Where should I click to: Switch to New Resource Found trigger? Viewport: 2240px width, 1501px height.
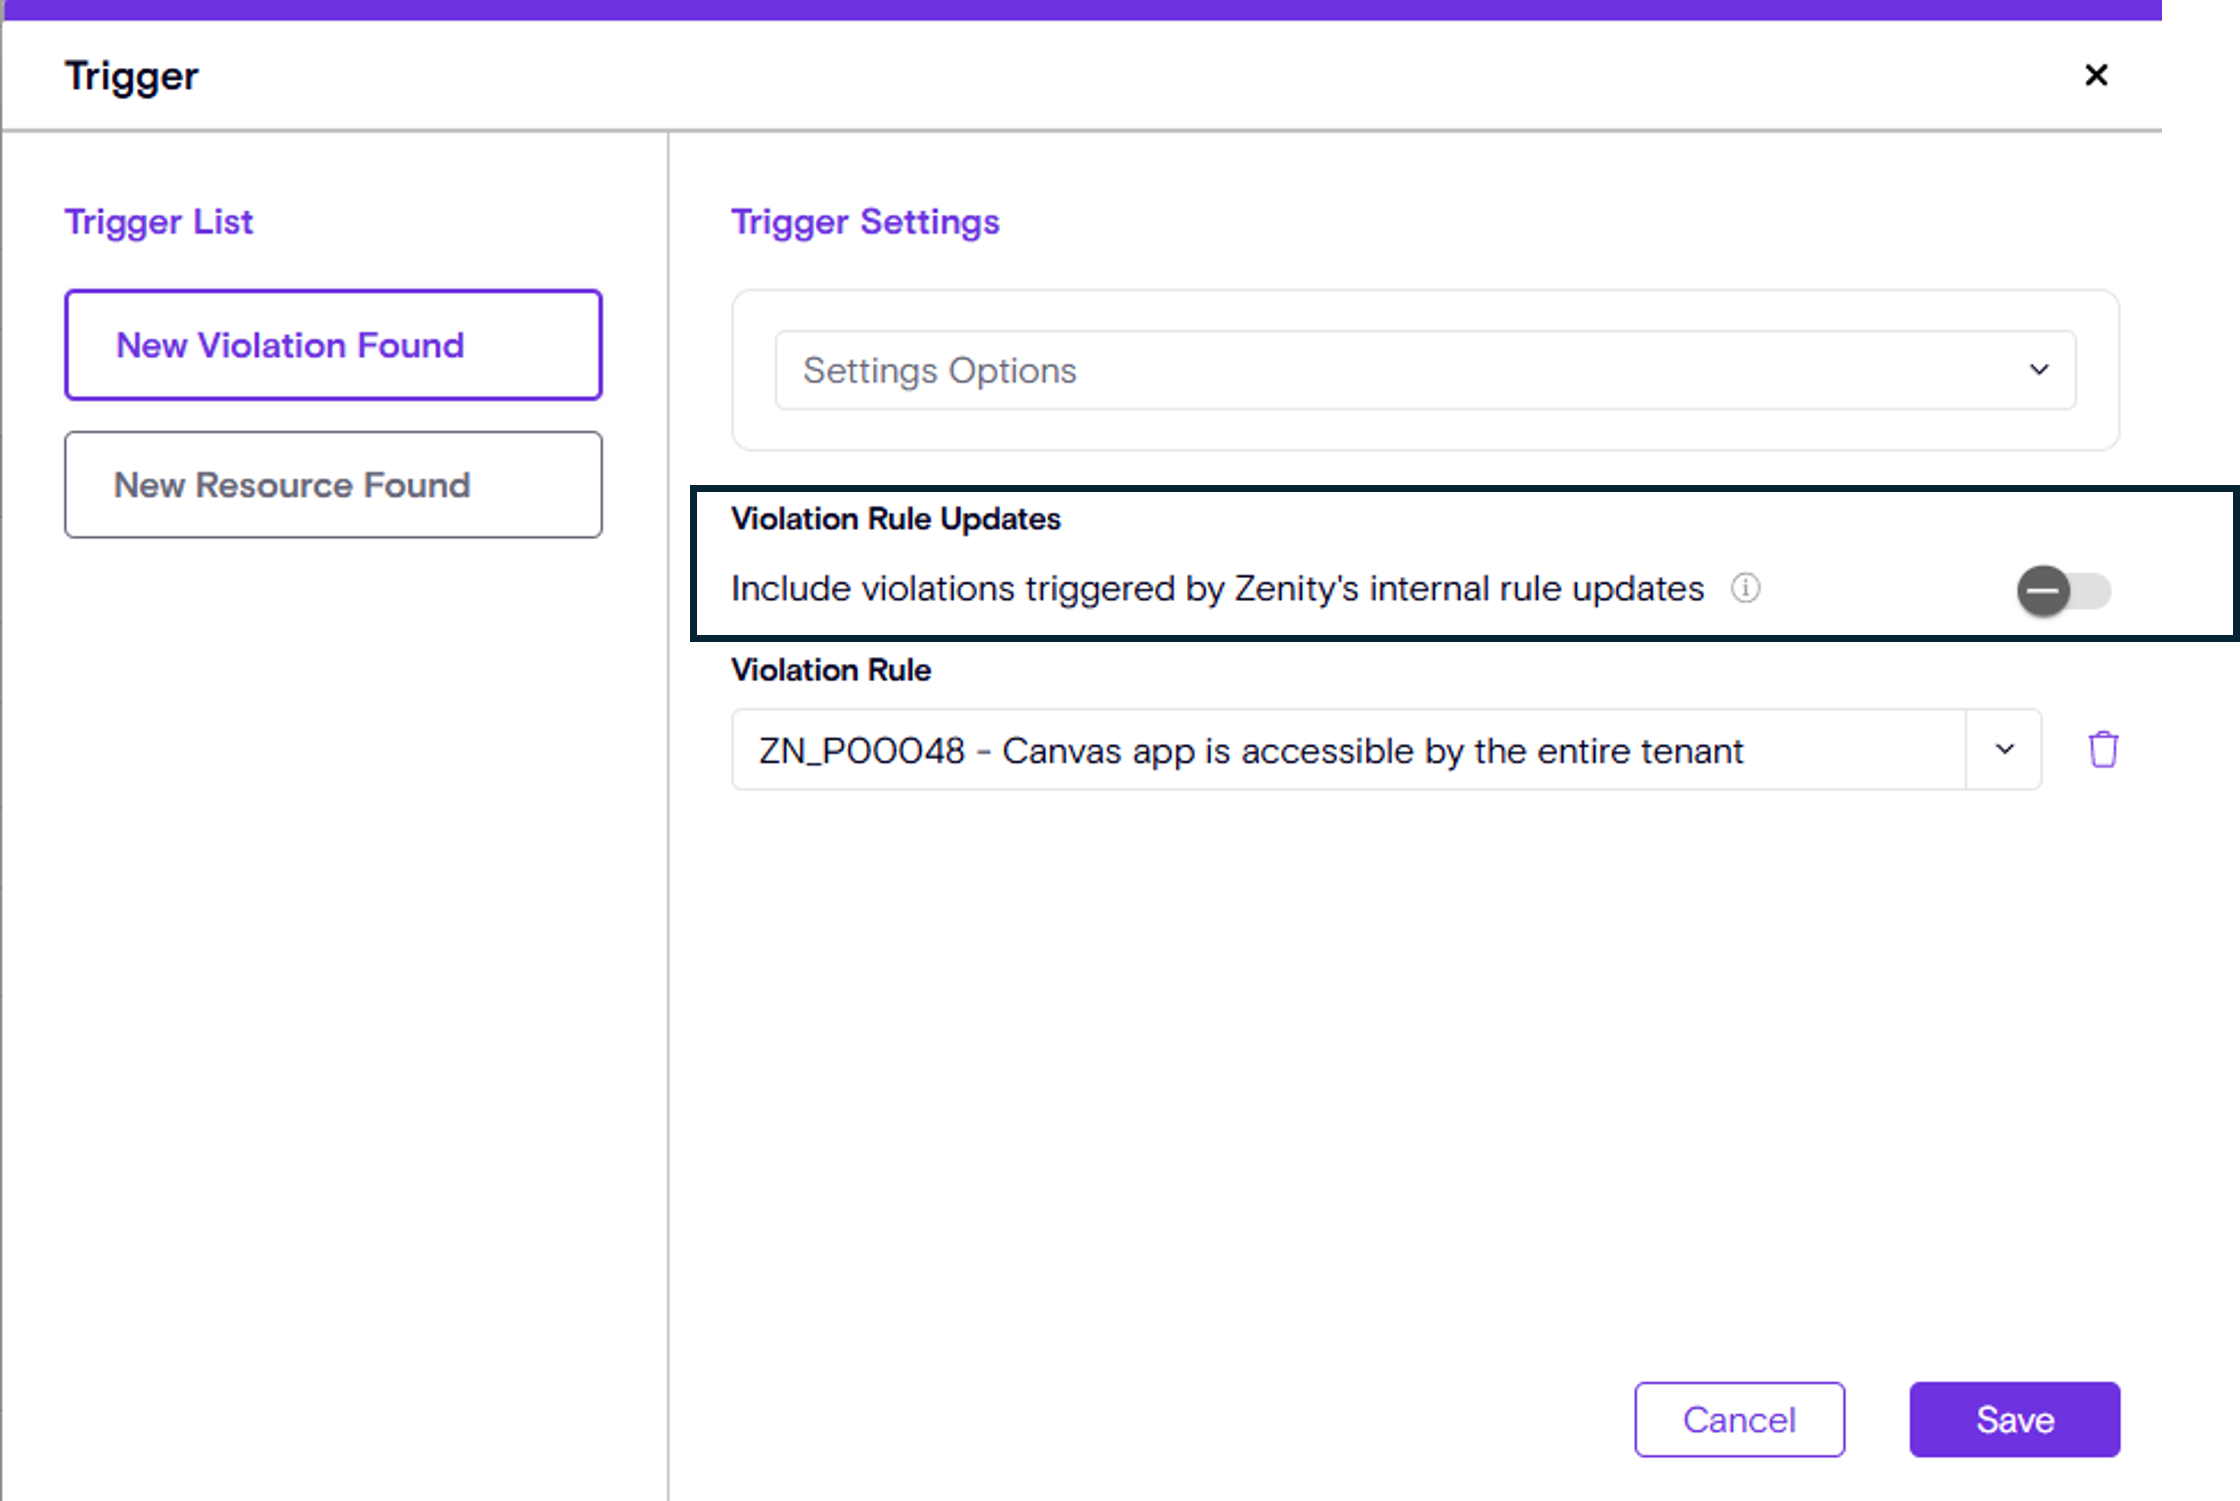(x=333, y=485)
